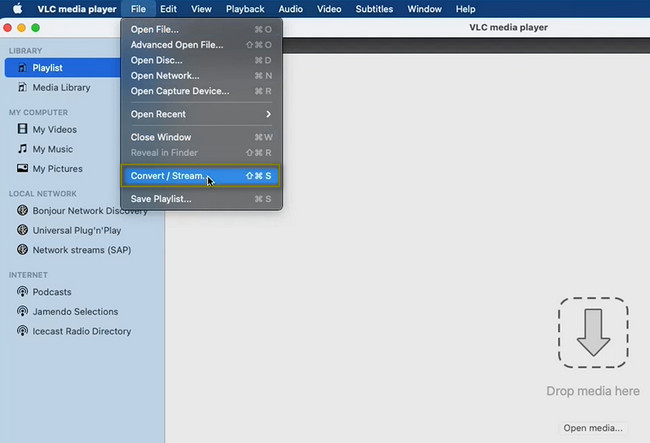Image resolution: width=650 pixels, height=443 pixels.
Task: Click the drop media arrow icon
Action: [x=593, y=332]
